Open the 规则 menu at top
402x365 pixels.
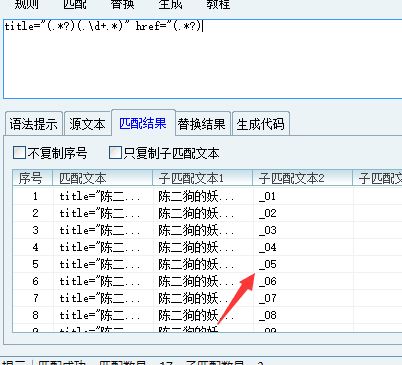pyautogui.click(x=27, y=4)
